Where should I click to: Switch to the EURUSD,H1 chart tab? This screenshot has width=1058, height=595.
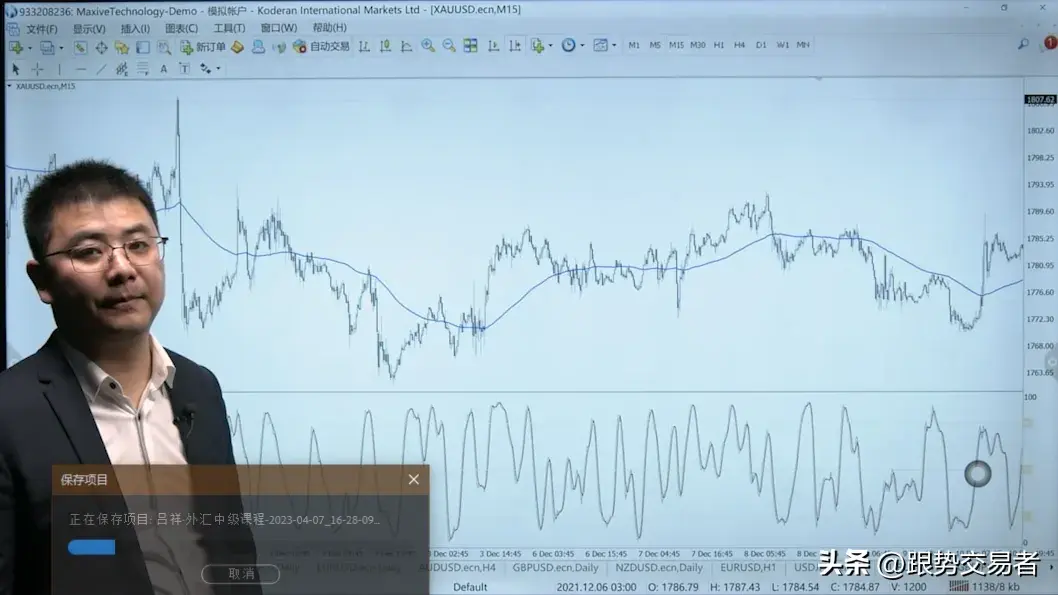748,568
